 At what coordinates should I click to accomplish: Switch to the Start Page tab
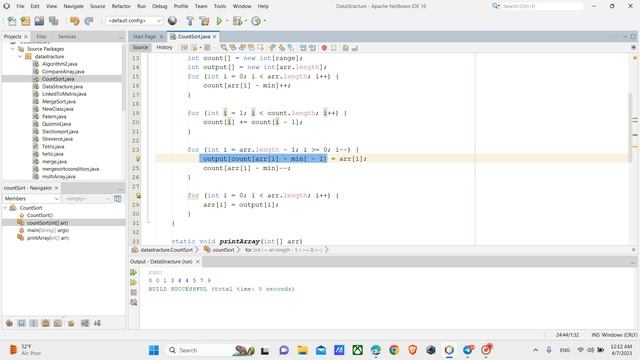(144, 36)
